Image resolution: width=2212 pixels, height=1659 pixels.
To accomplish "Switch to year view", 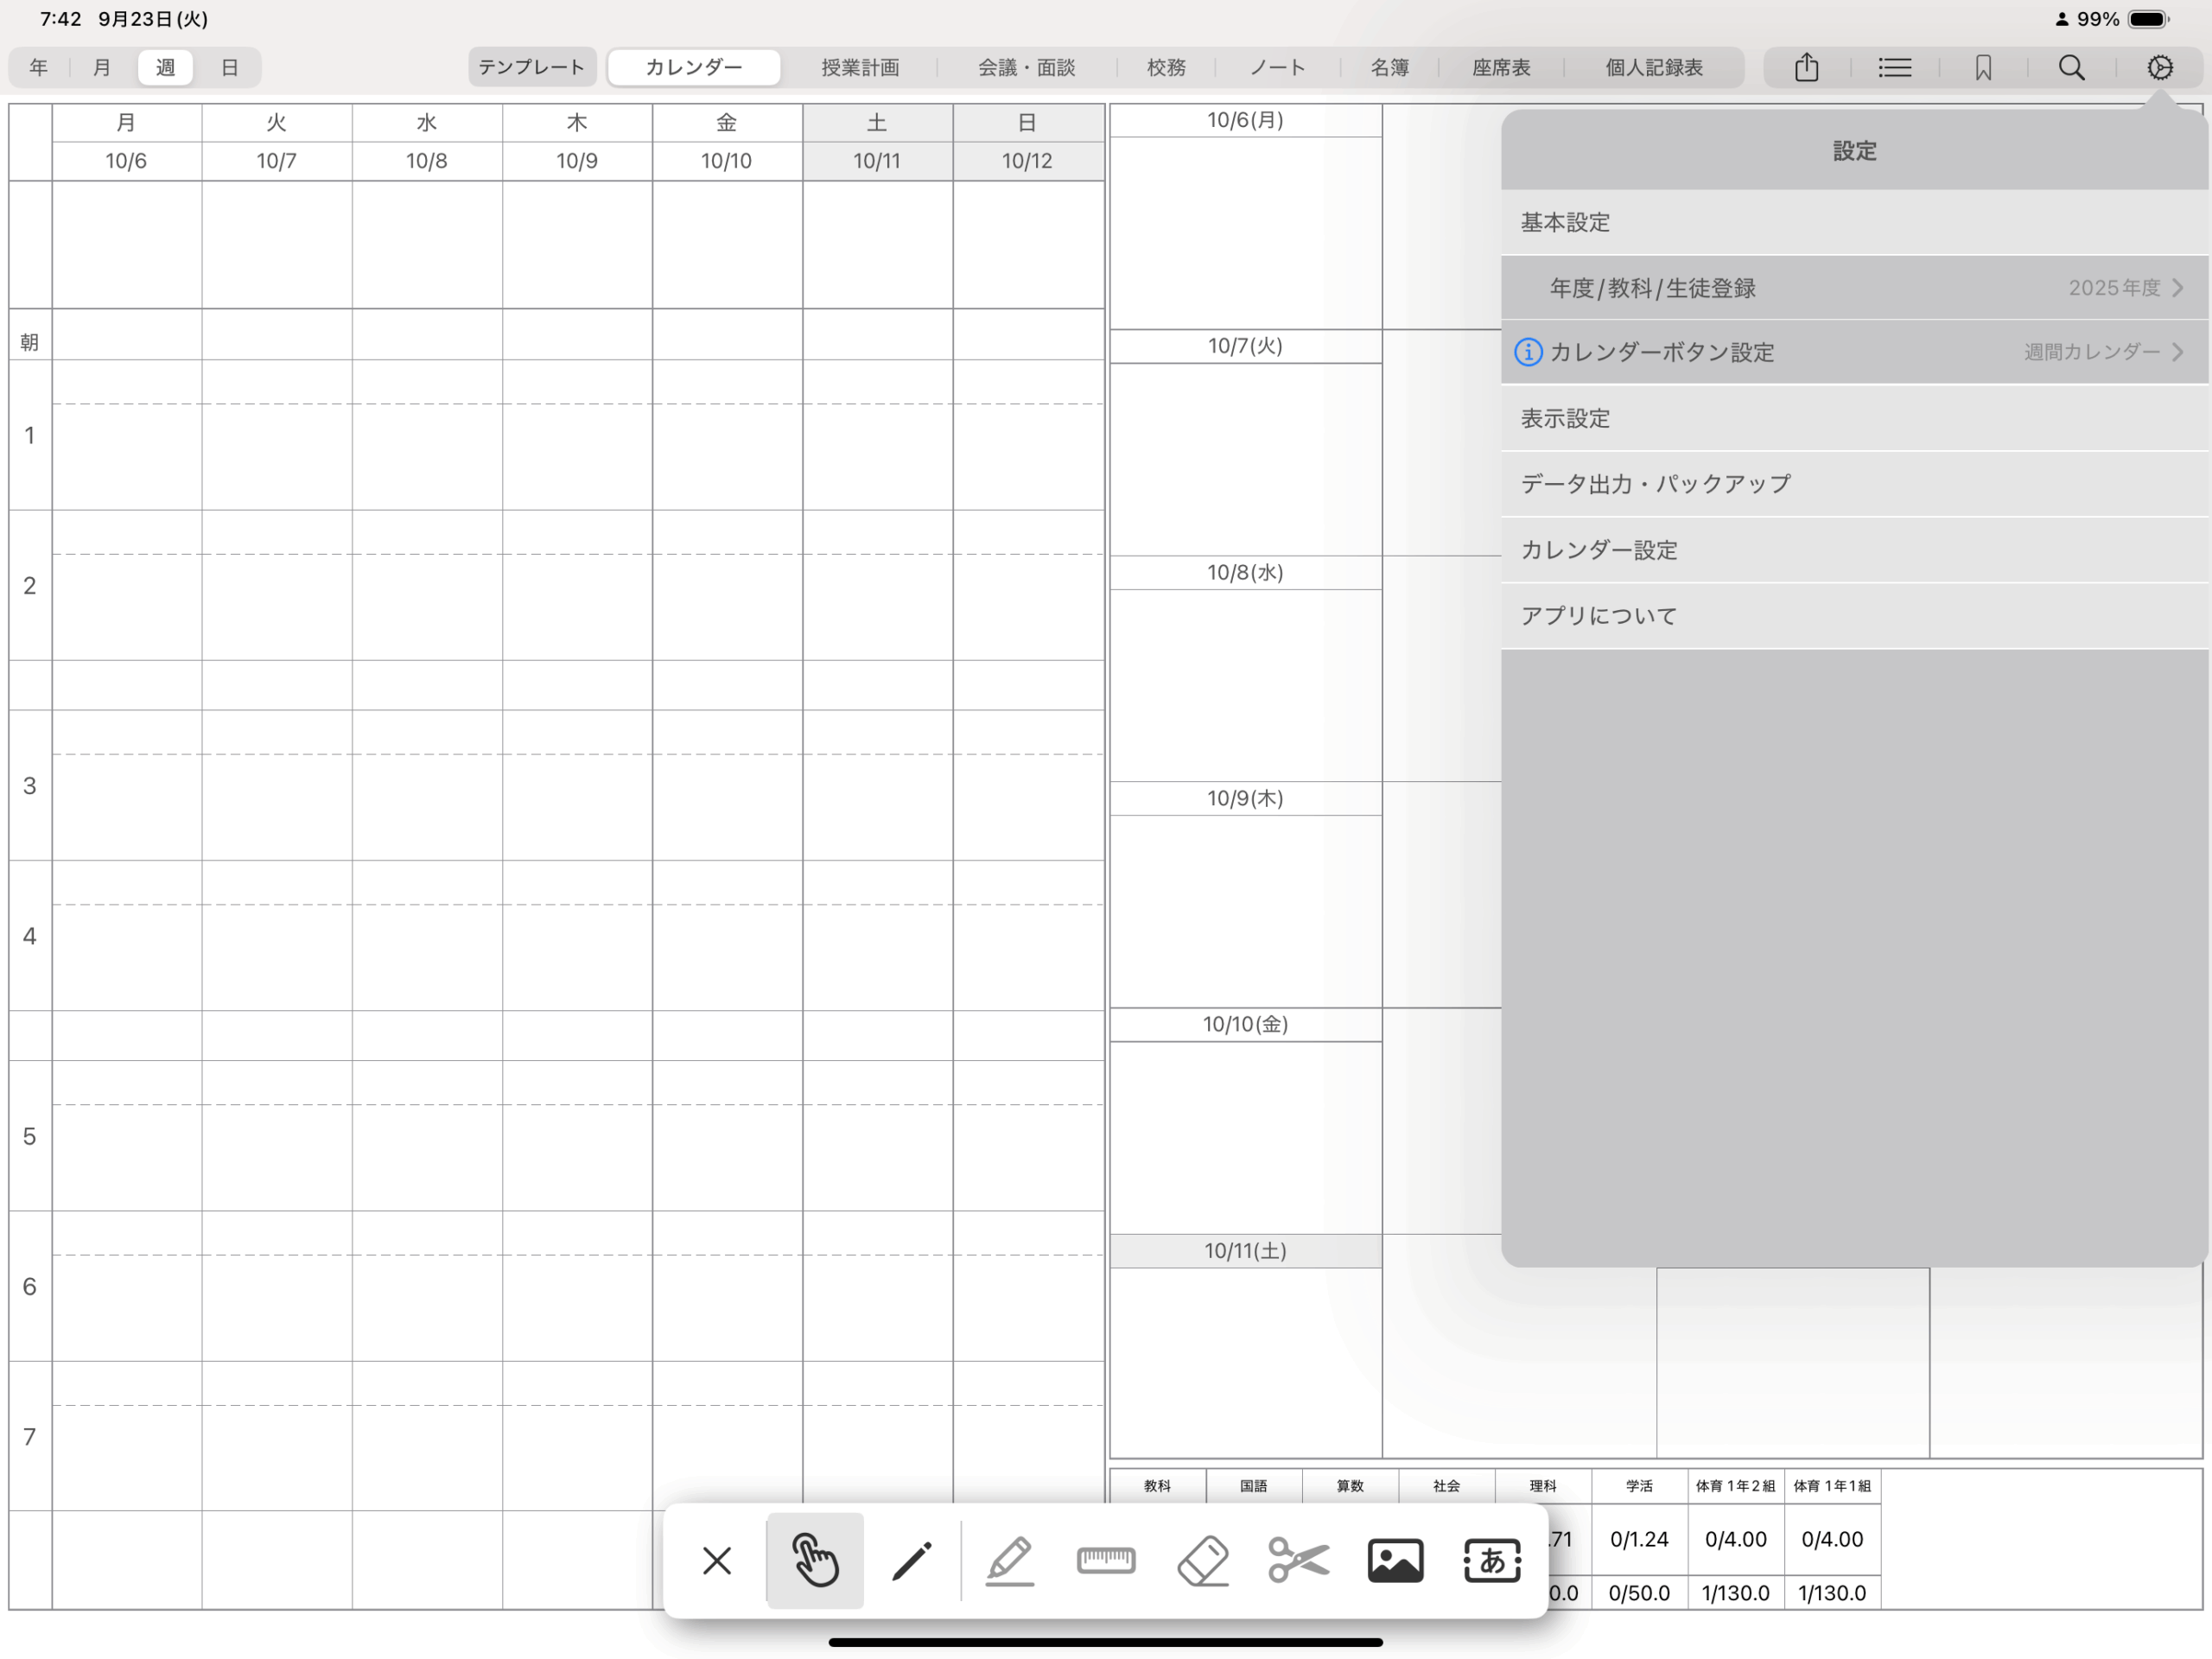I will click(39, 68).
